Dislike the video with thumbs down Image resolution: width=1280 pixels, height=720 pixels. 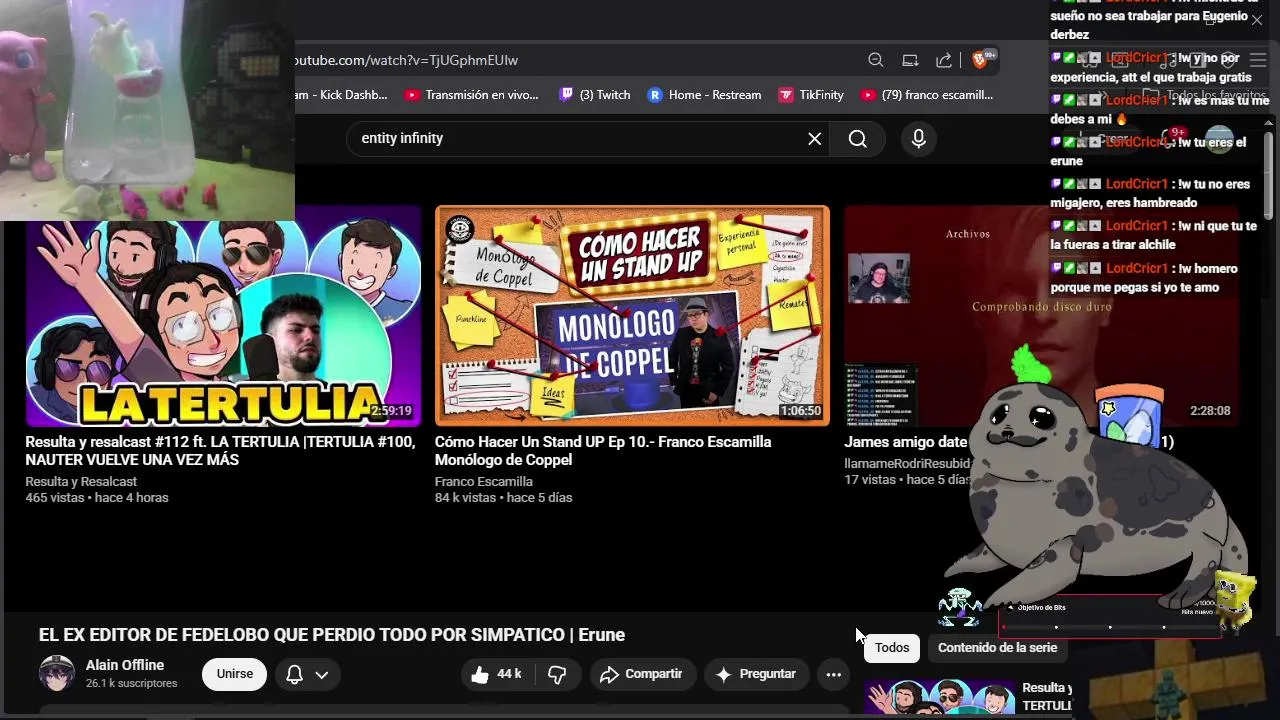[558, 674]
